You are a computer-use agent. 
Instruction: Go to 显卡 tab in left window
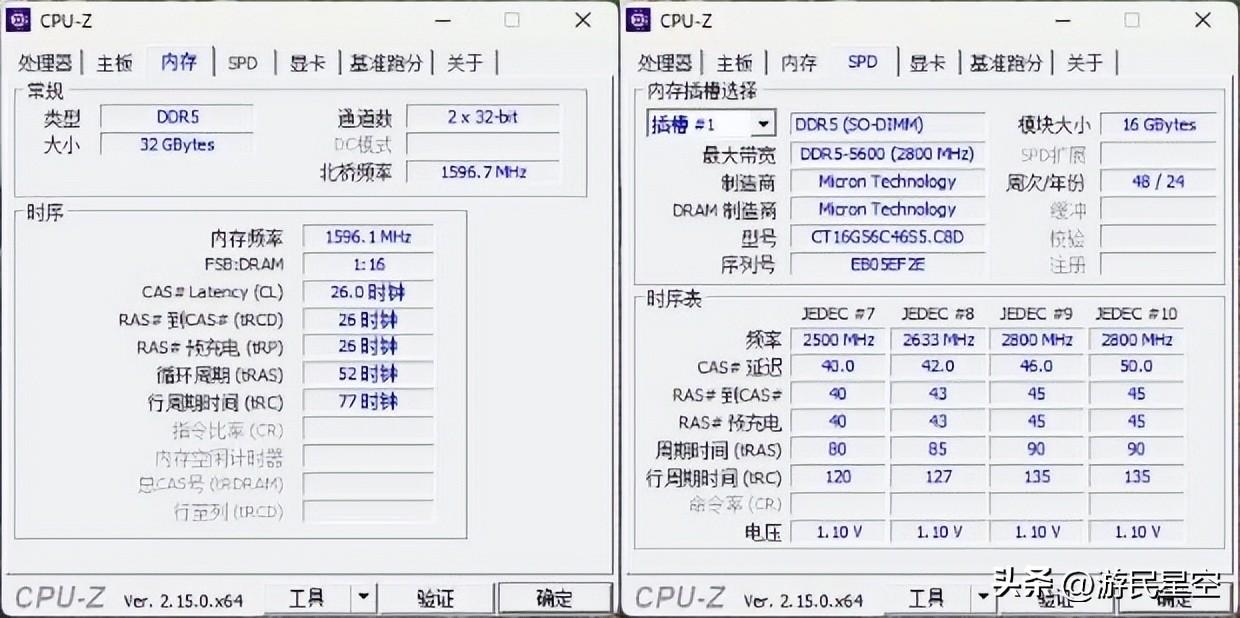307,63
